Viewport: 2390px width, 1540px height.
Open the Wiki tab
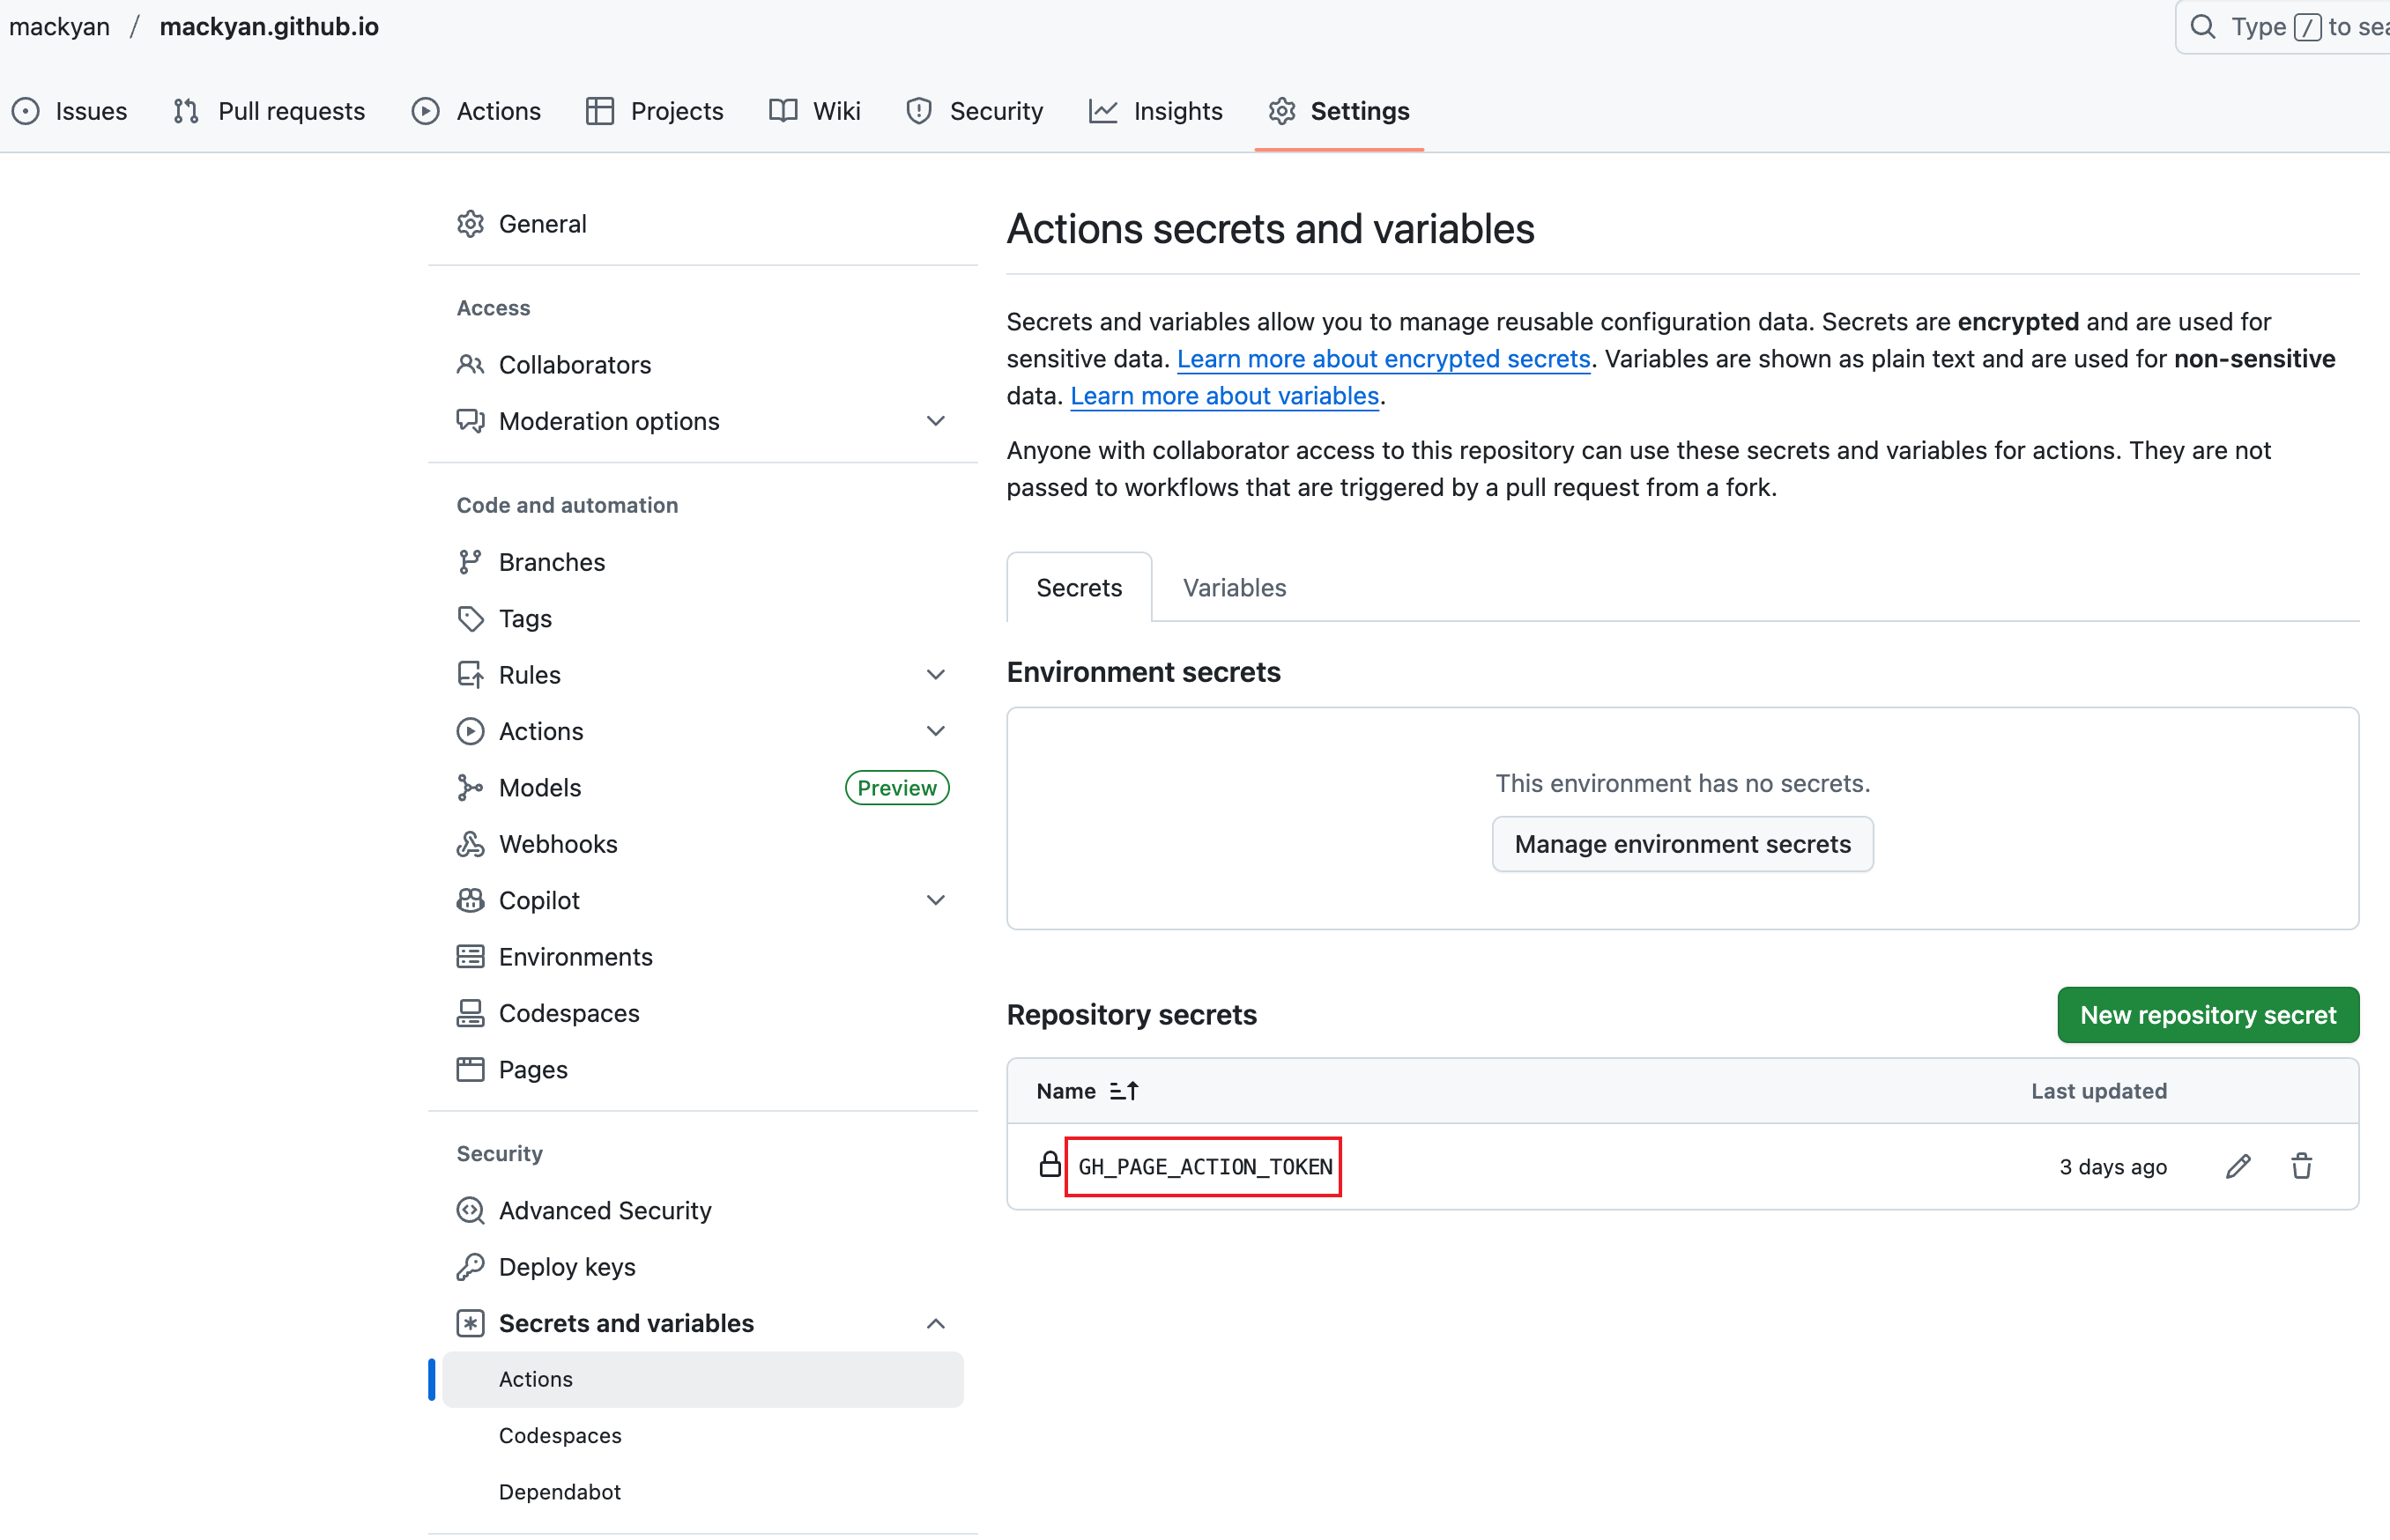(815, 111)
